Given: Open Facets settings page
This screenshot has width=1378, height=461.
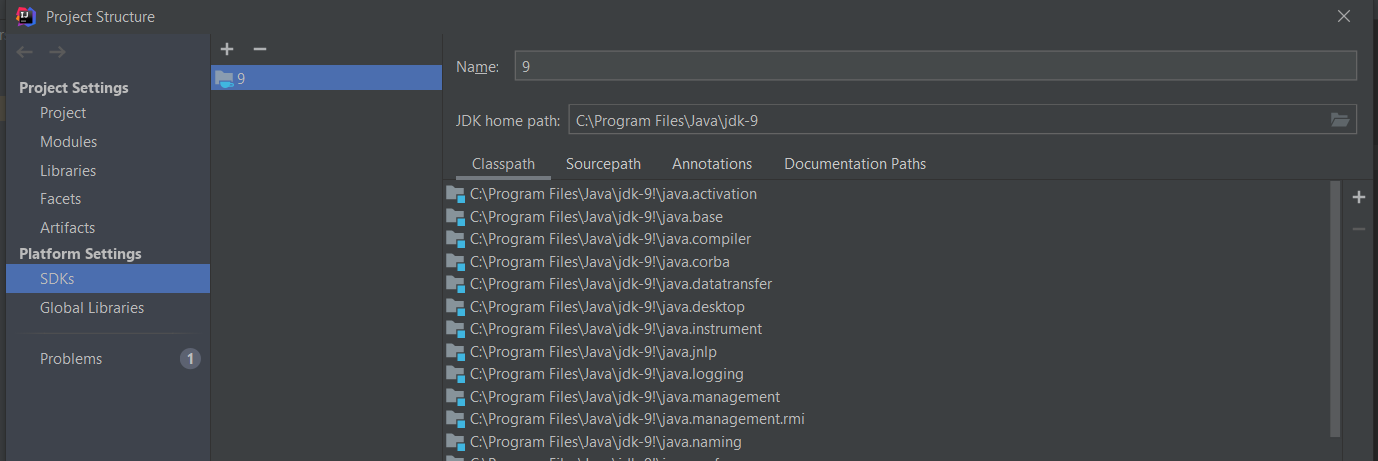Looking at the screenshot, I should click(x=60, y=199).
